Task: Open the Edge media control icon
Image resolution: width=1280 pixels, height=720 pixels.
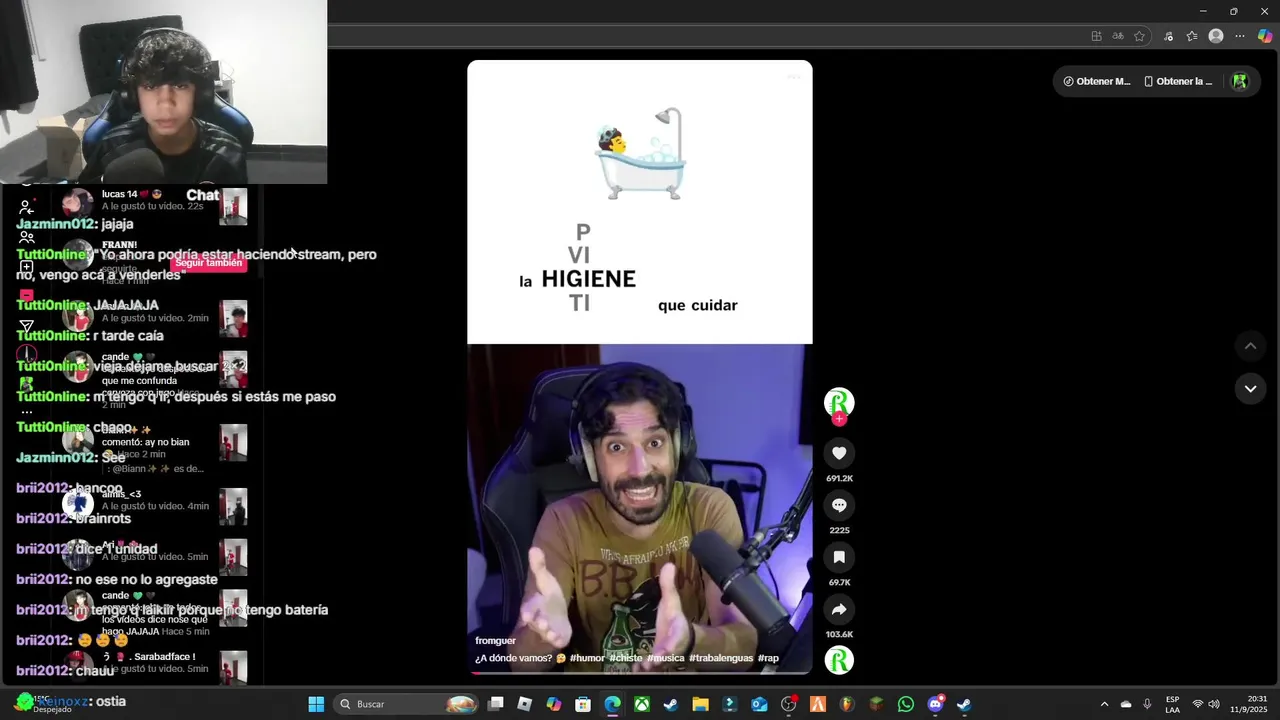Action: pos(1168,36)
